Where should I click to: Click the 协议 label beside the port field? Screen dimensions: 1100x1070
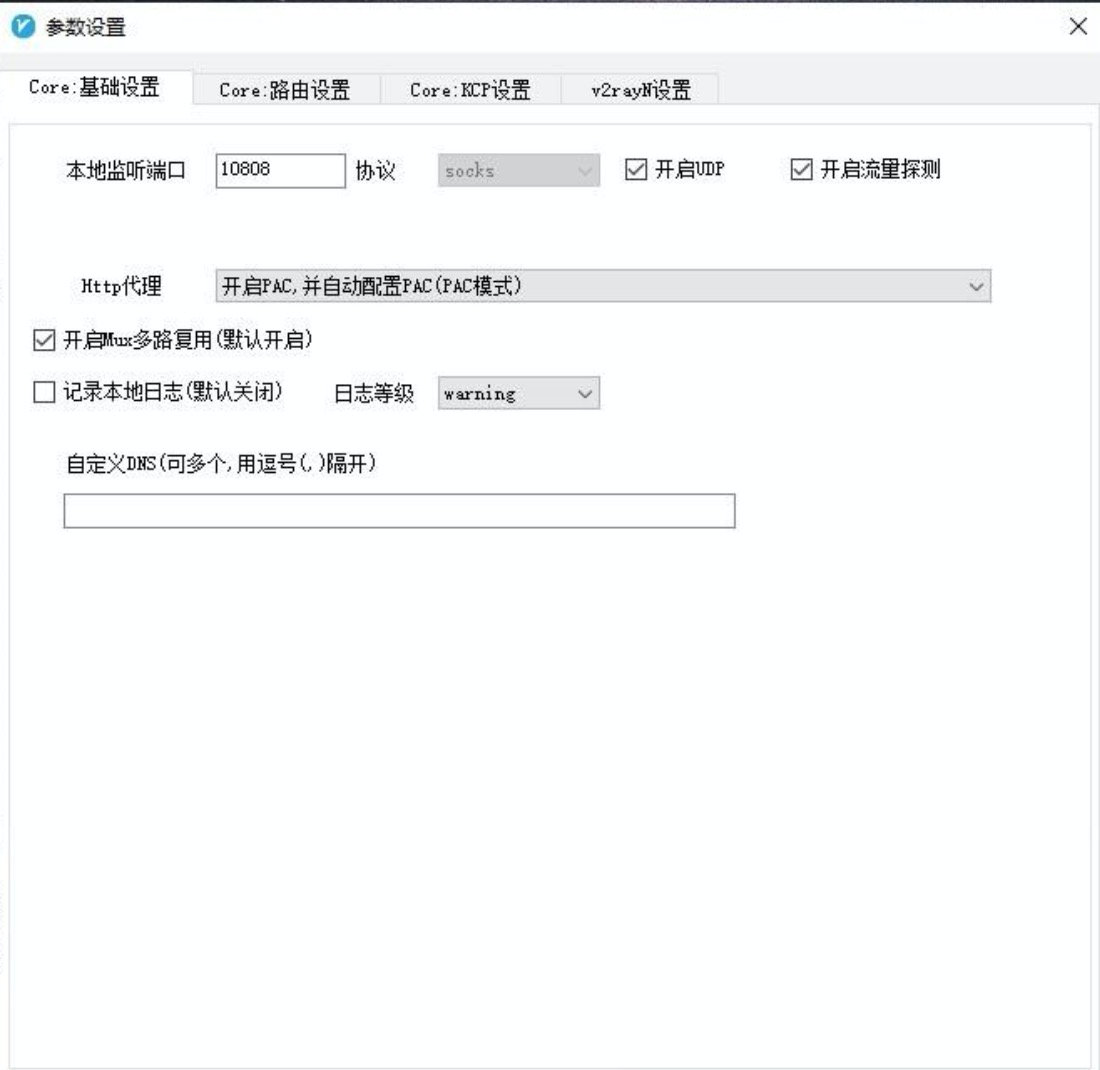[376, 171]
